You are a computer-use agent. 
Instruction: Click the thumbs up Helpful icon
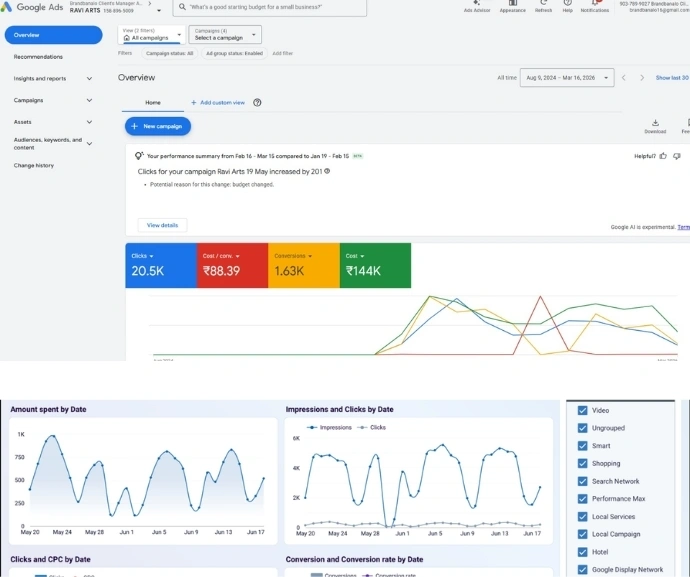(664, 156)
